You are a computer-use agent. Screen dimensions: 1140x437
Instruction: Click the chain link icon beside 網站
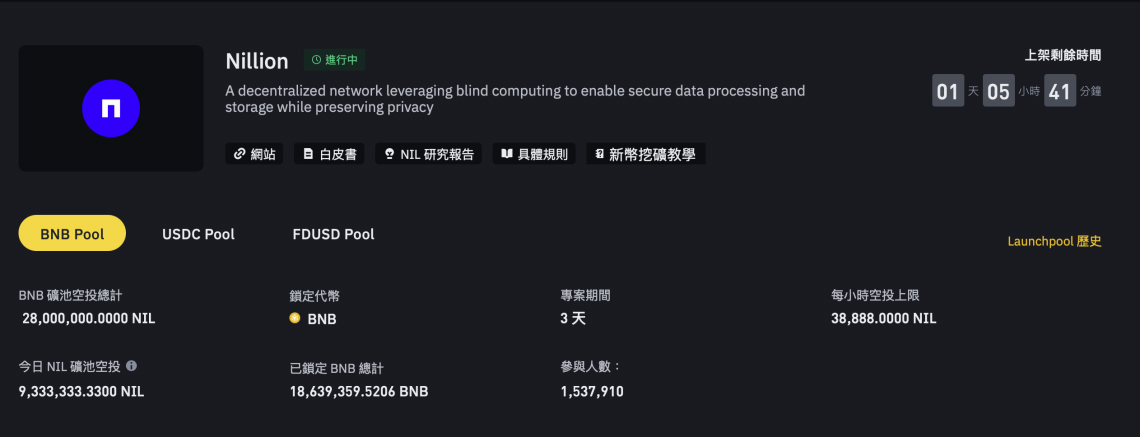239,154
